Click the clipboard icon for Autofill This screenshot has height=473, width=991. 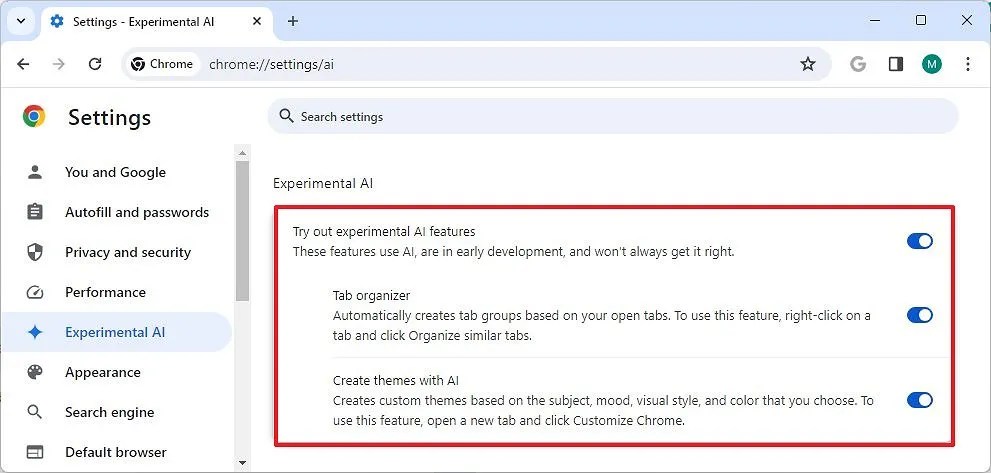(x=35, y=212)
